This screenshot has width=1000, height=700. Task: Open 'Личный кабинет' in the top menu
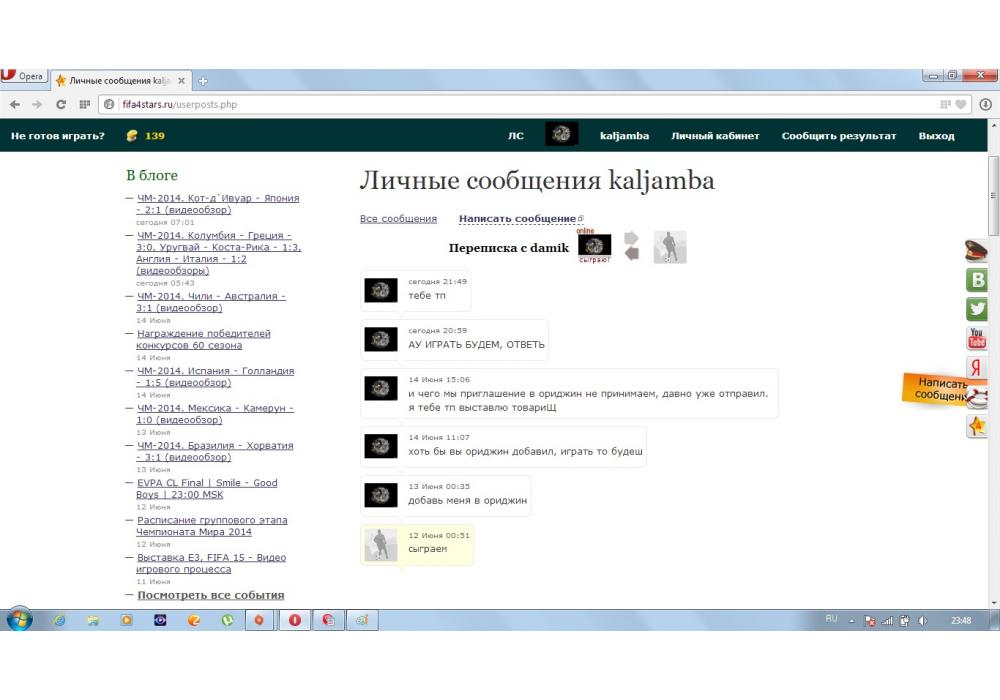point(715,136)
